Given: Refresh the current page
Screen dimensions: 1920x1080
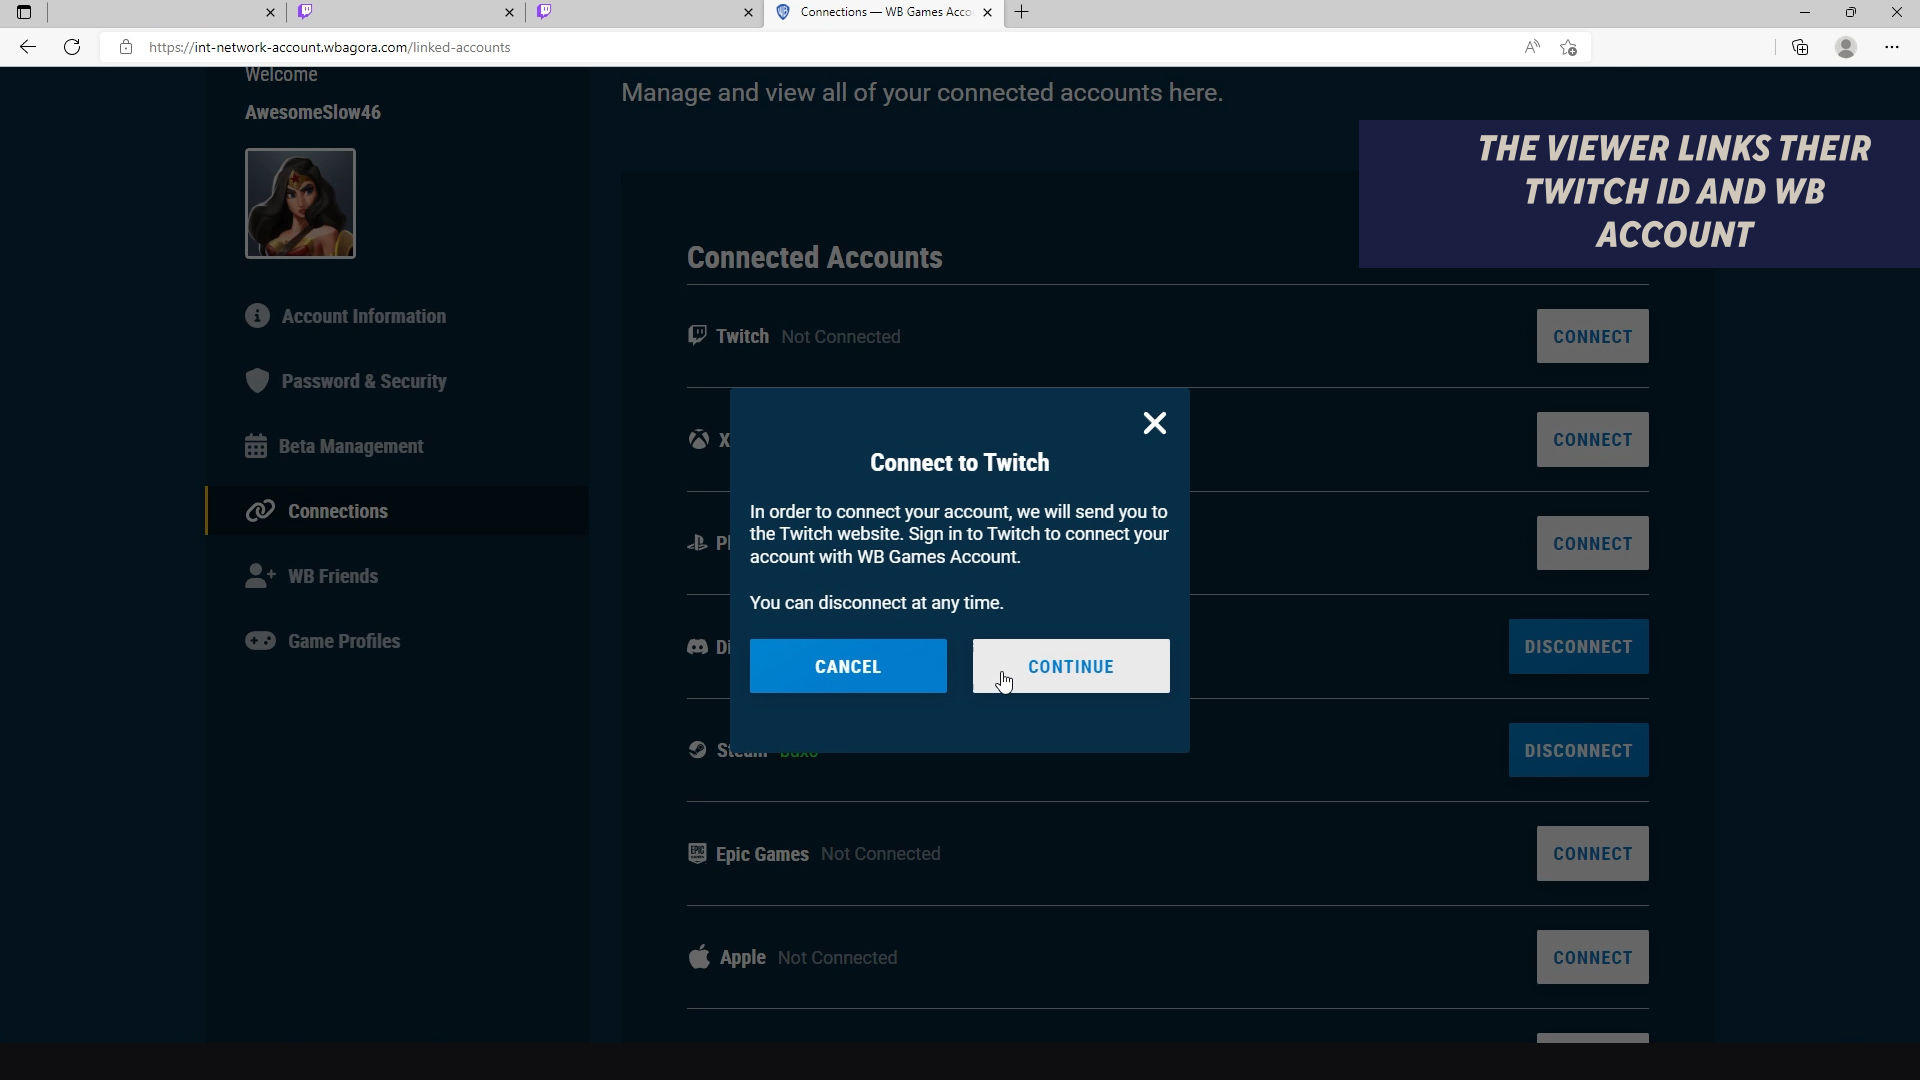Looking at the screenshot, I should click(72, 47).
